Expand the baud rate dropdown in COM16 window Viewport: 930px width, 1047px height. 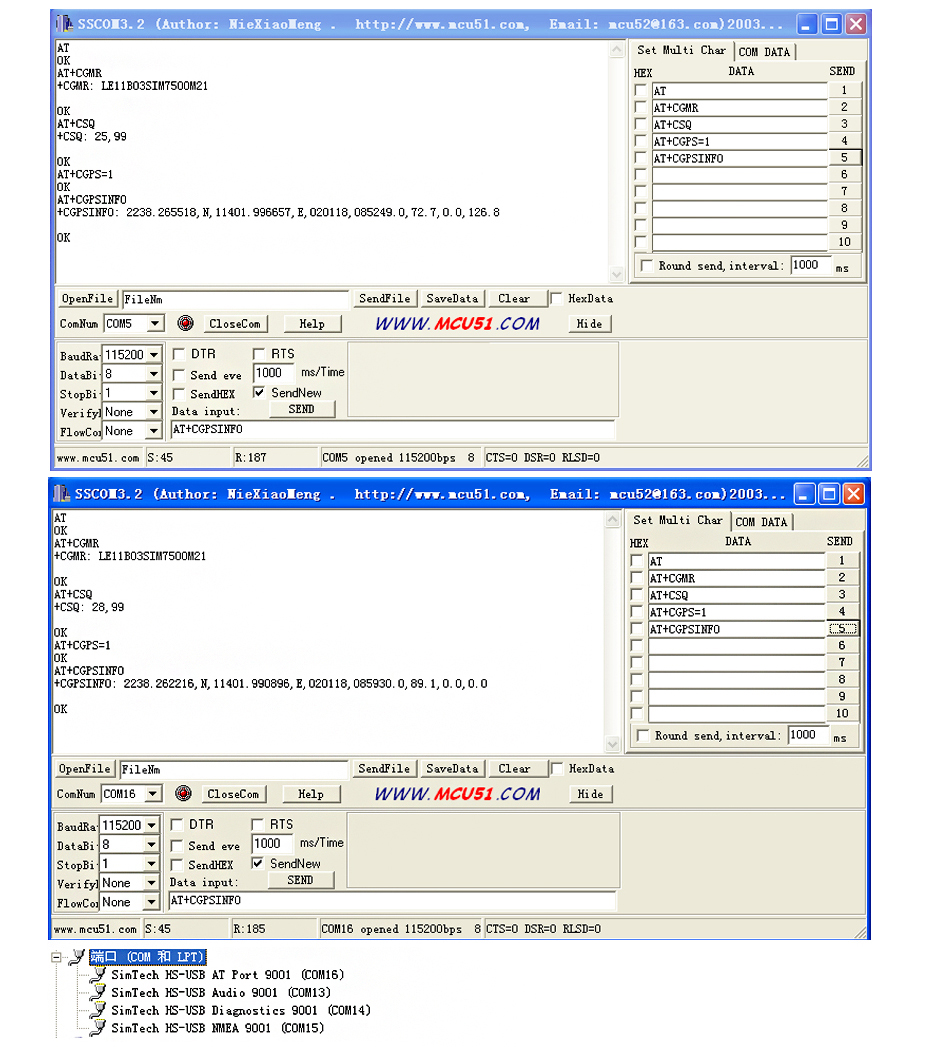152,825
